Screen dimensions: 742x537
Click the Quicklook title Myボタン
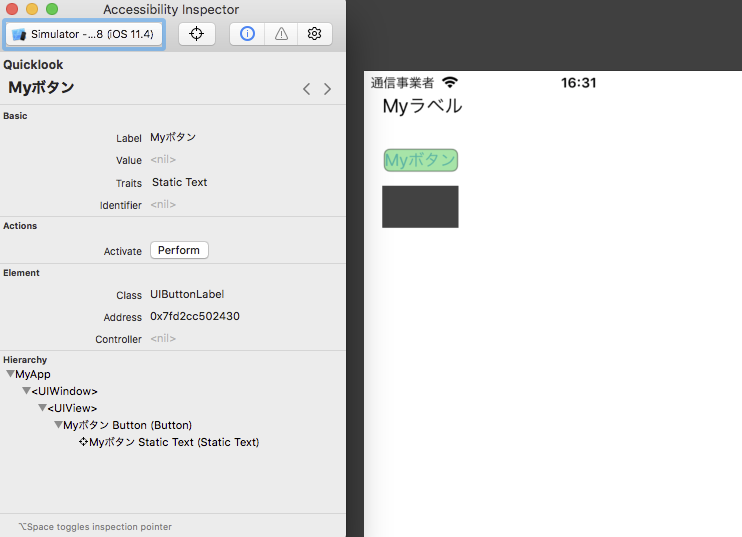coord(41,87)
